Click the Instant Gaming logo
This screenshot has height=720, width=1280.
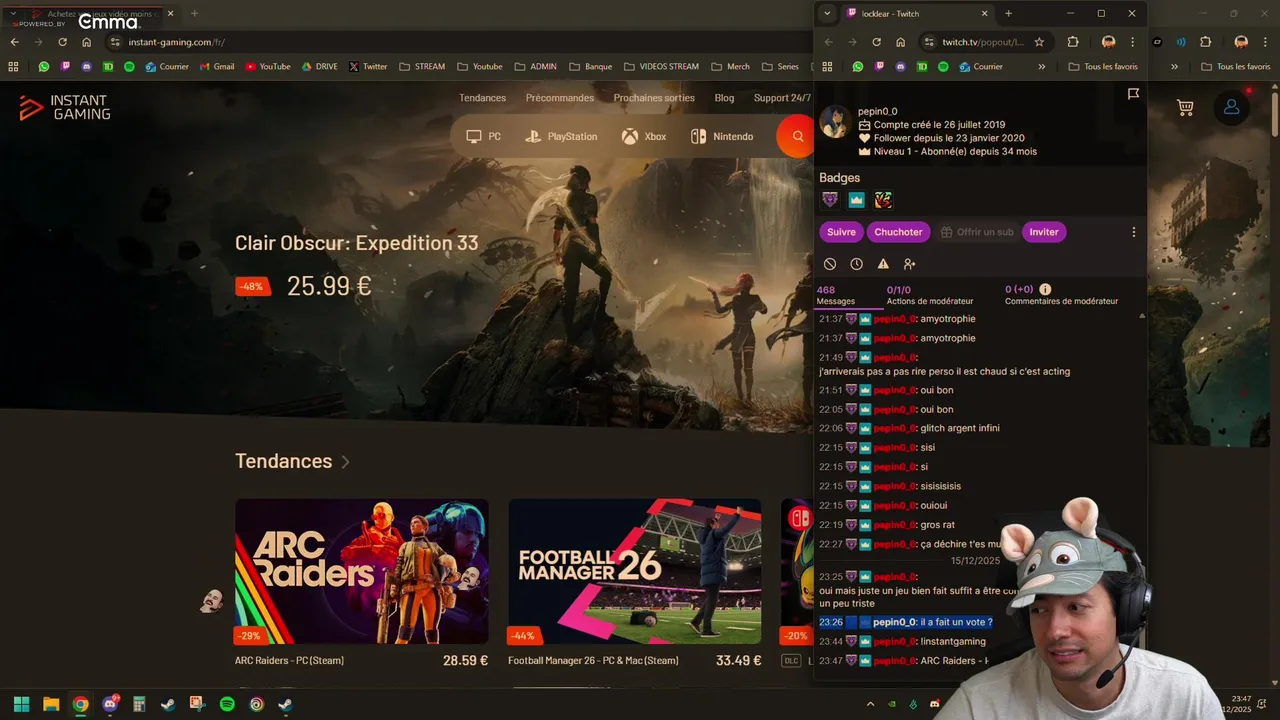tap(65, 108)
